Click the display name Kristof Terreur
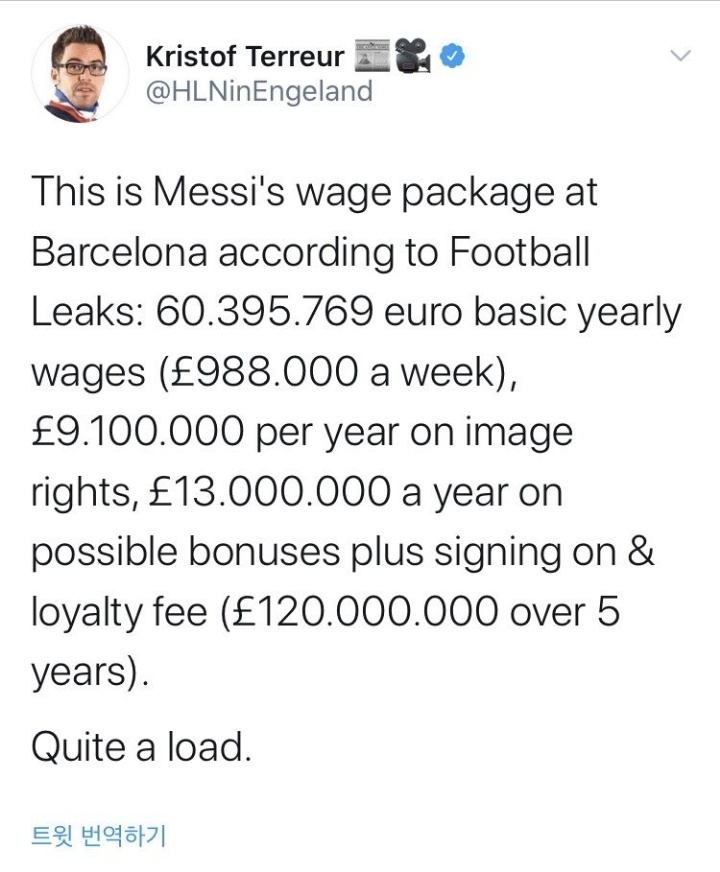720x872 pixels. click(245, 57)
